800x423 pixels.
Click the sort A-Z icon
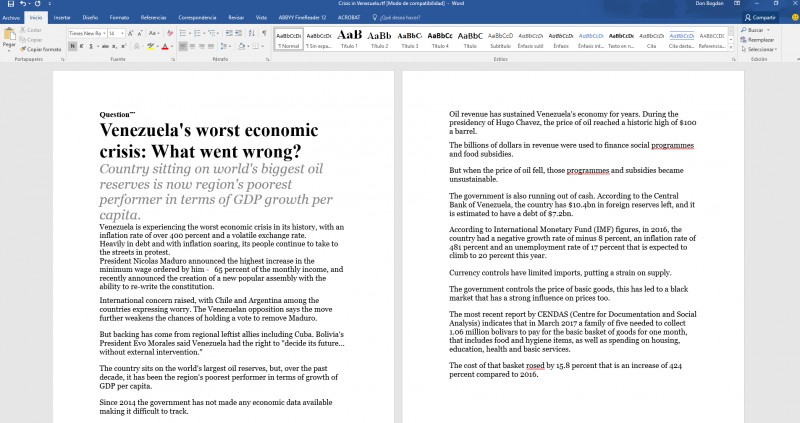point(252,33)
